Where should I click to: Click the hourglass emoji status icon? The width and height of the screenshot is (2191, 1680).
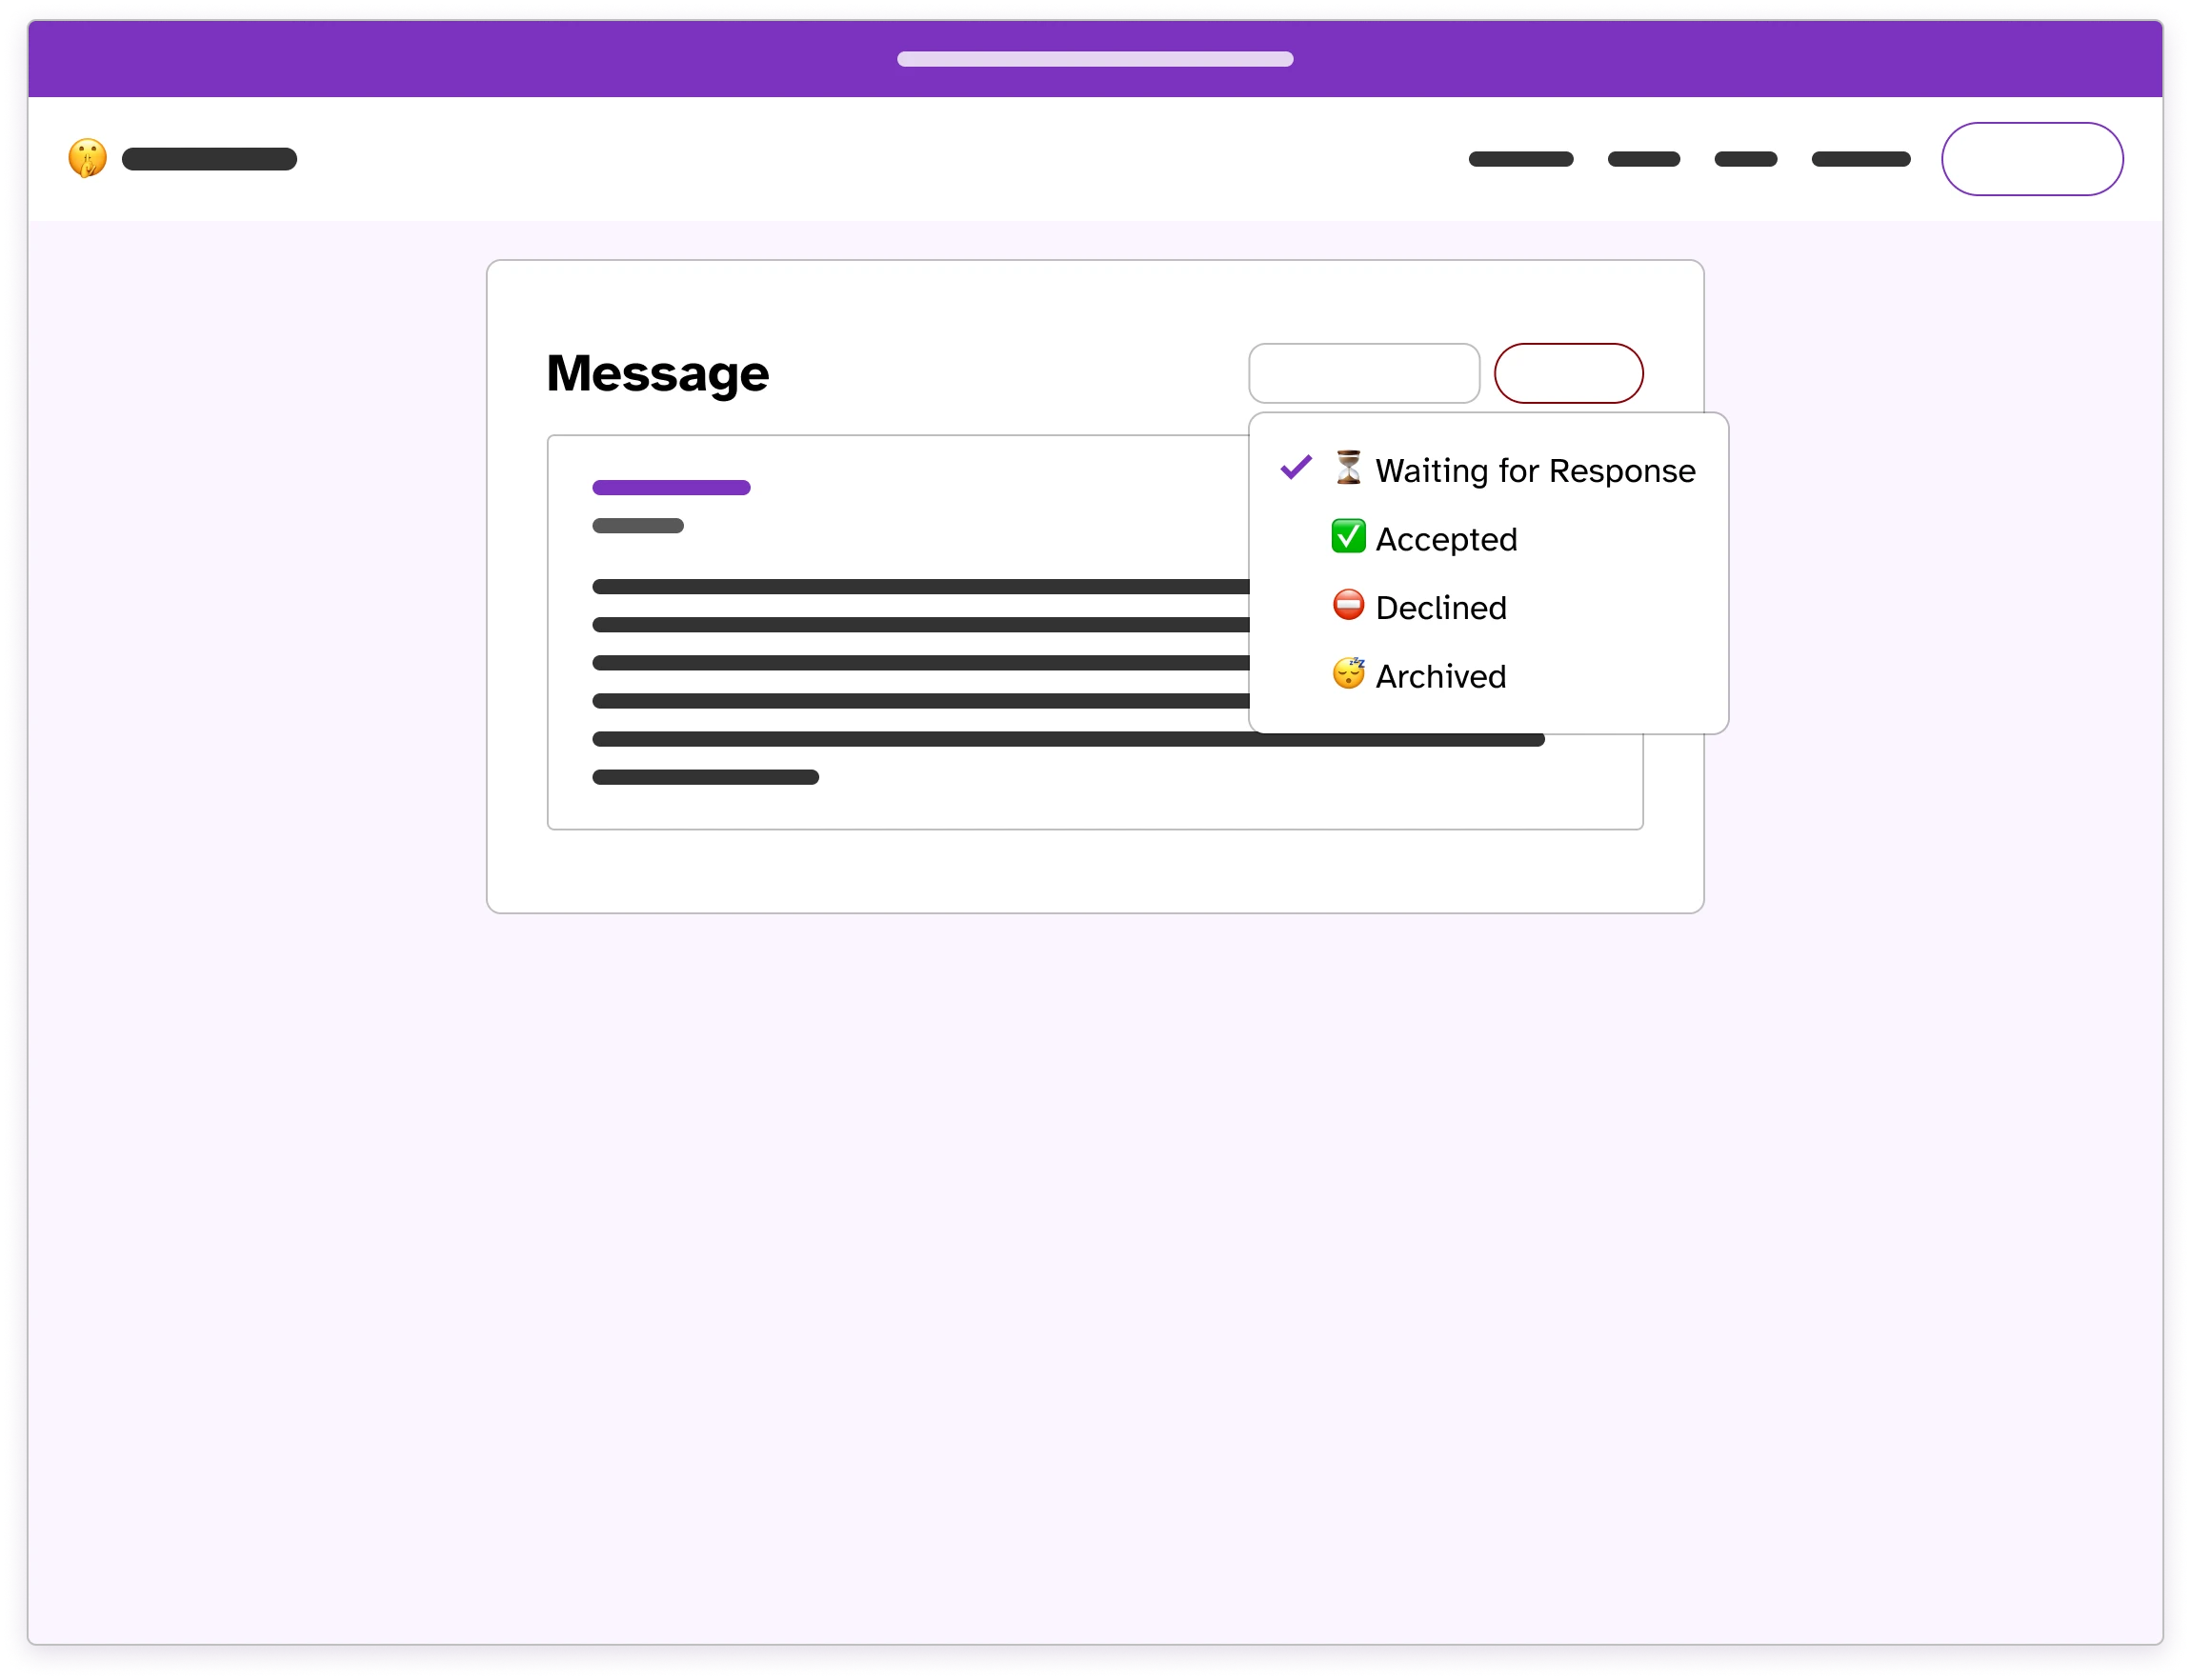(x=1347, y=468)
